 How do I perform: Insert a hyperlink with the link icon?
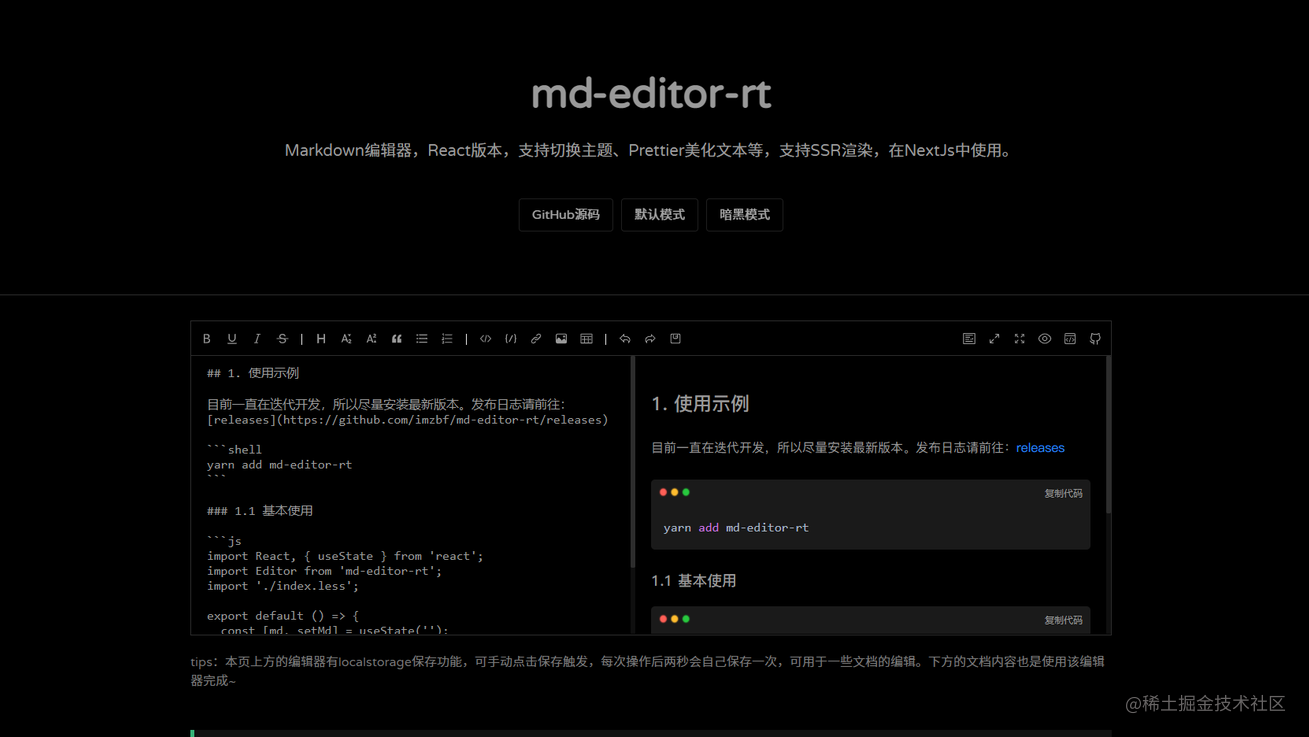tap(535, 339)
